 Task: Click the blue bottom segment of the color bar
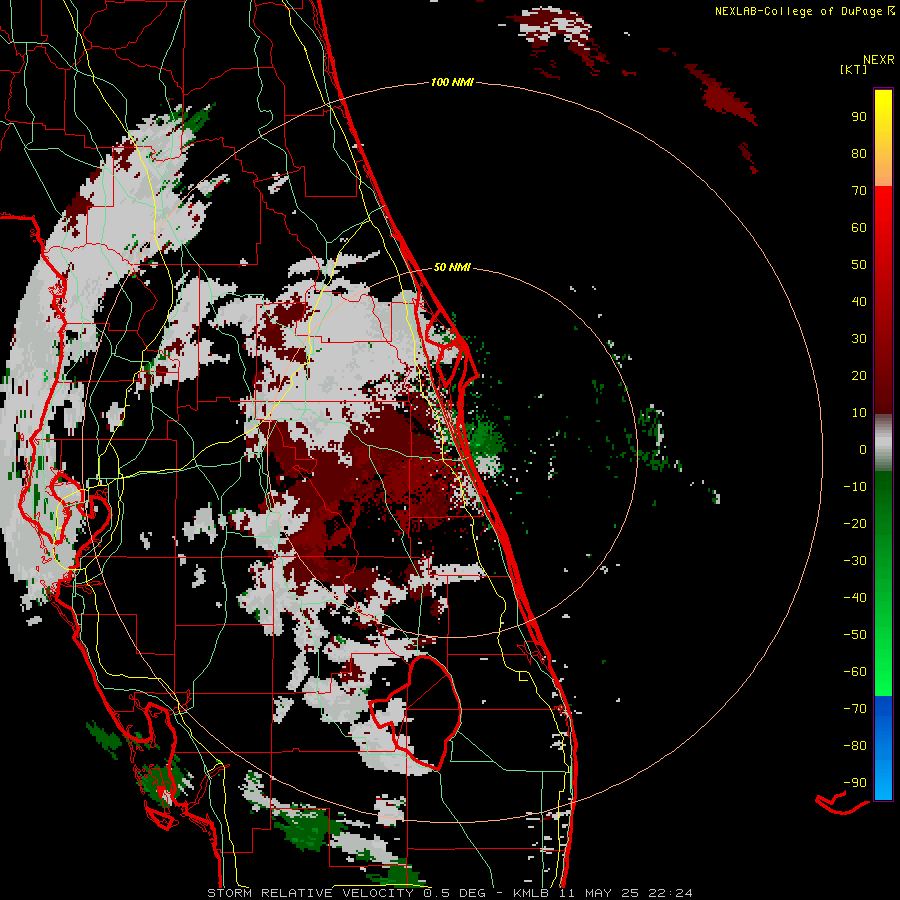pos(883,747)
